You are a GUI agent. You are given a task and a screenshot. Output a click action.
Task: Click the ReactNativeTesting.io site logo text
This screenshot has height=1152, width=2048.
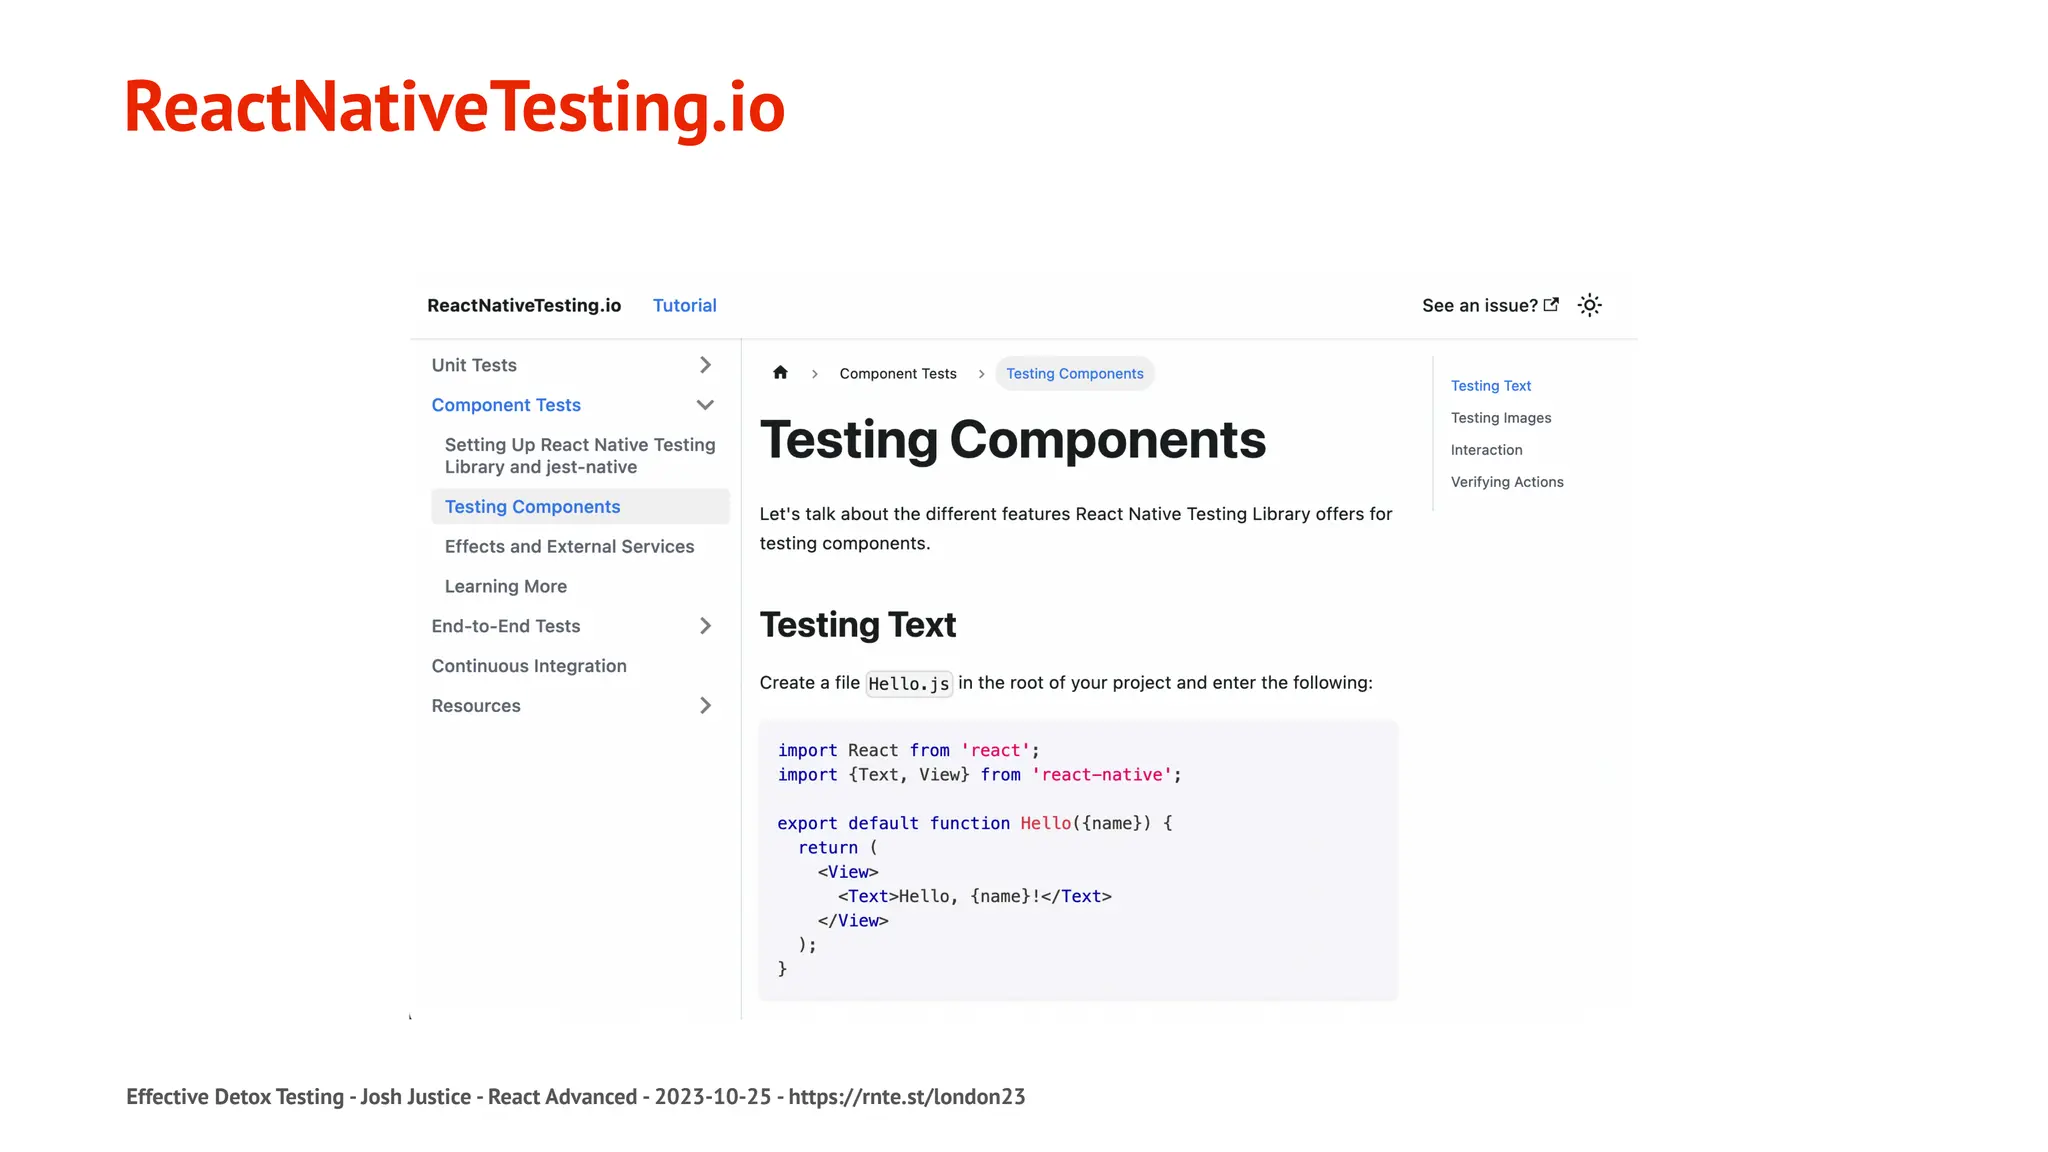click(524, 305)
